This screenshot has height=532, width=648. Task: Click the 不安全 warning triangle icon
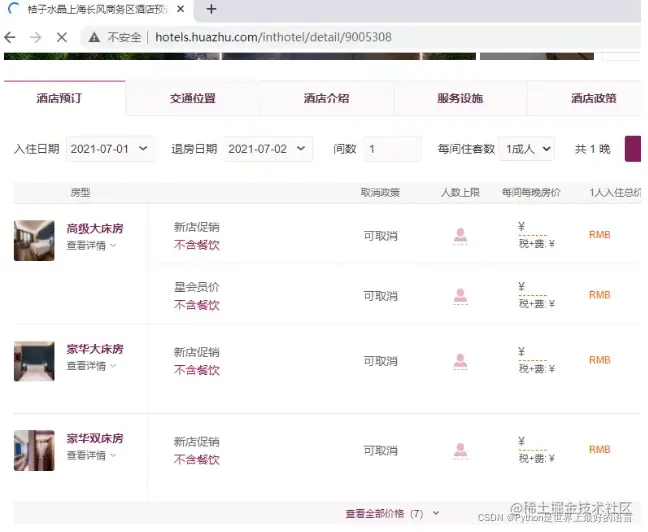94,38
